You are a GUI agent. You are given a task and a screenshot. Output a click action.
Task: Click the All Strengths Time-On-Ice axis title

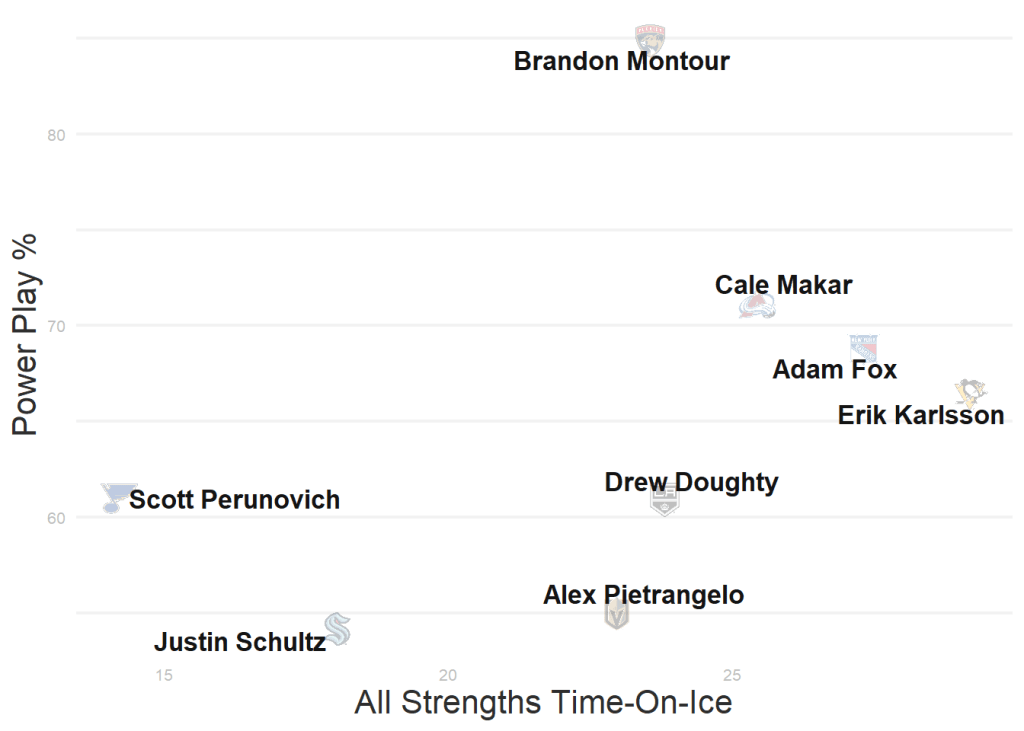(x=543, y=702)
